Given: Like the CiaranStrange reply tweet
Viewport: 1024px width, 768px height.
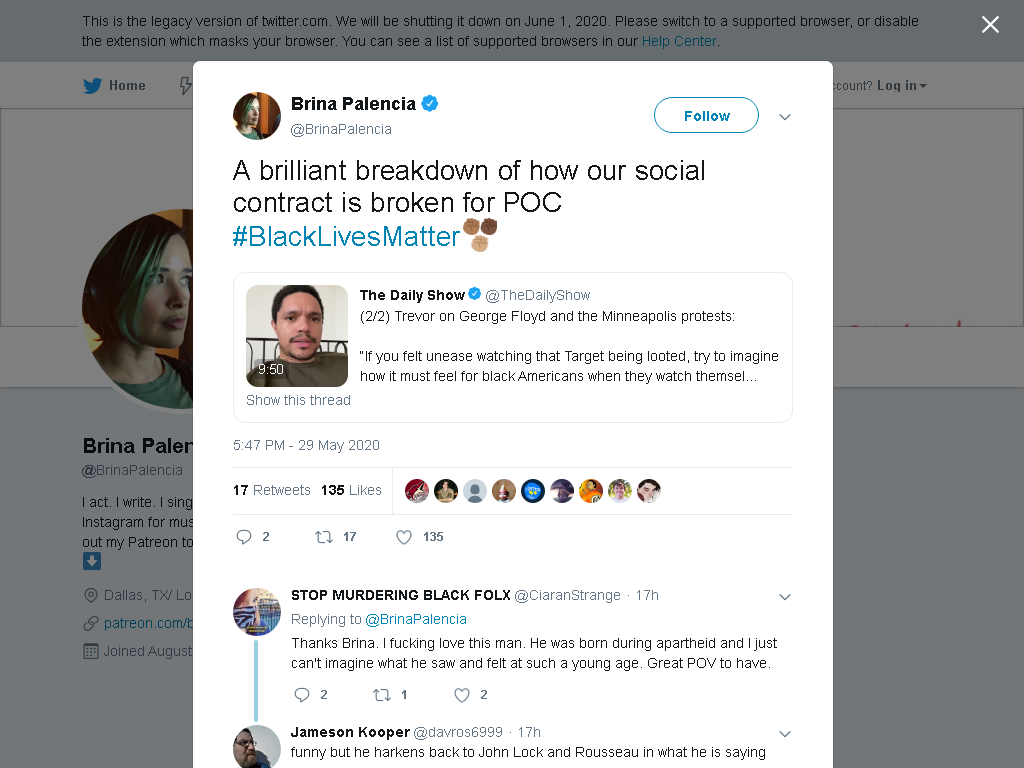Looking at the screenshot, I should (x=462, y=695).
